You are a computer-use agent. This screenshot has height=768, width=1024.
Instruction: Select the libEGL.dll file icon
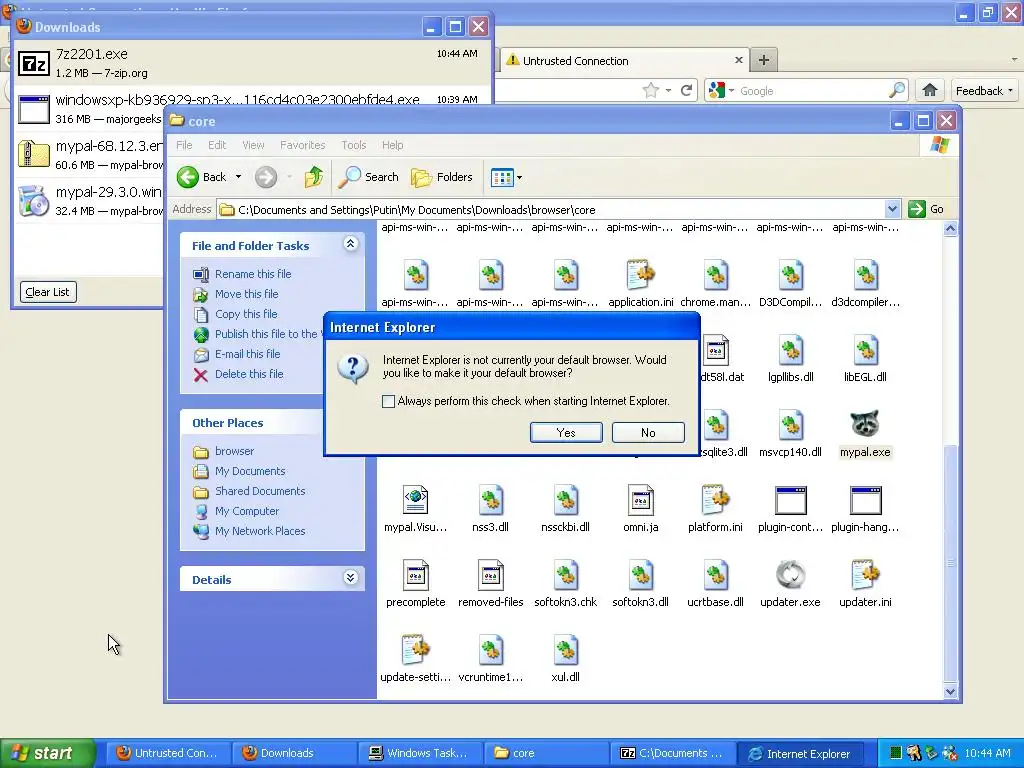[865, 350]
